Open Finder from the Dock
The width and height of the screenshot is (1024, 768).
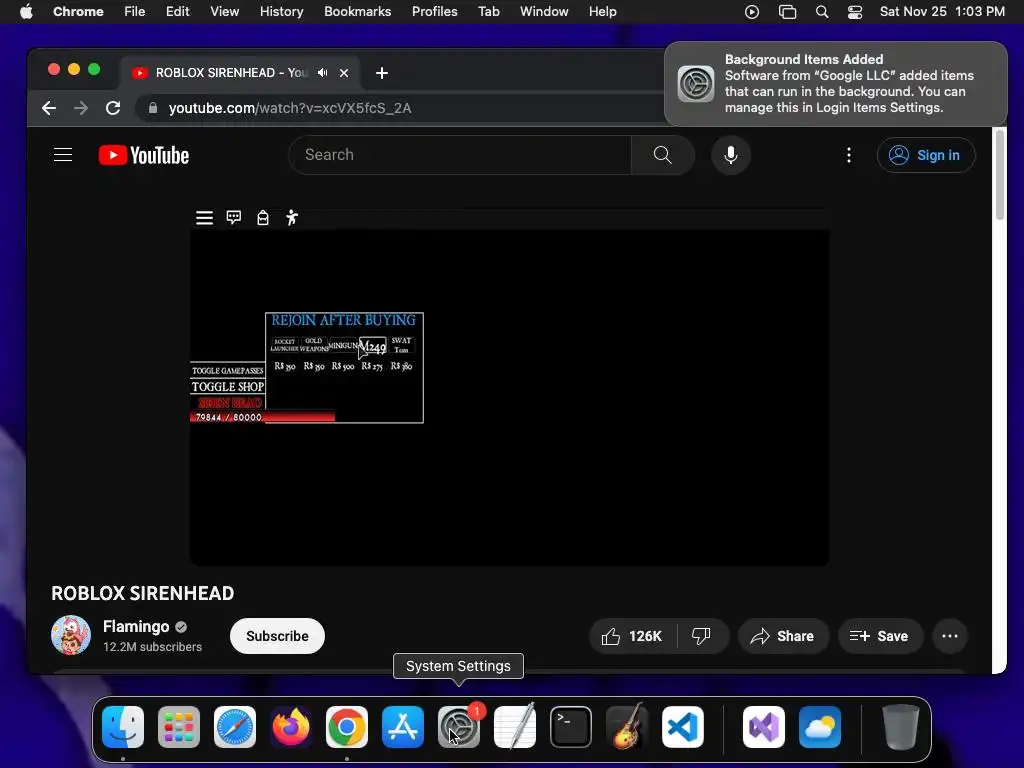123,727
